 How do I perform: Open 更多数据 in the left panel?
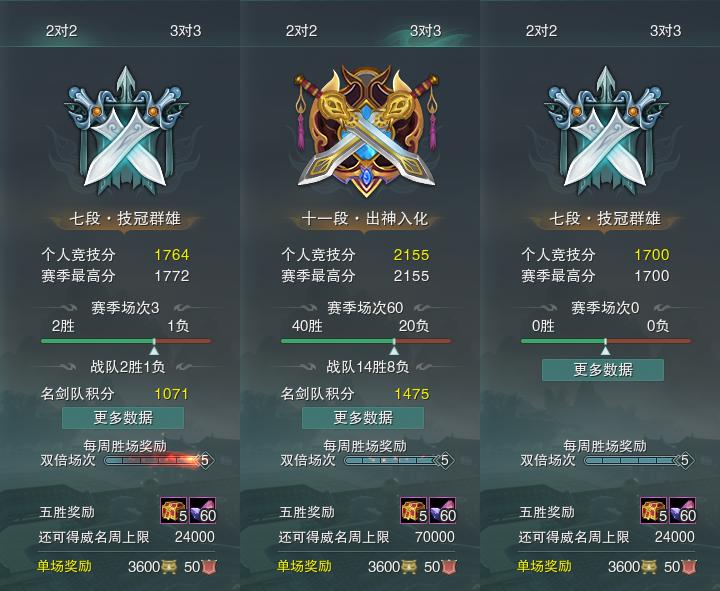(x=123, y=417)
